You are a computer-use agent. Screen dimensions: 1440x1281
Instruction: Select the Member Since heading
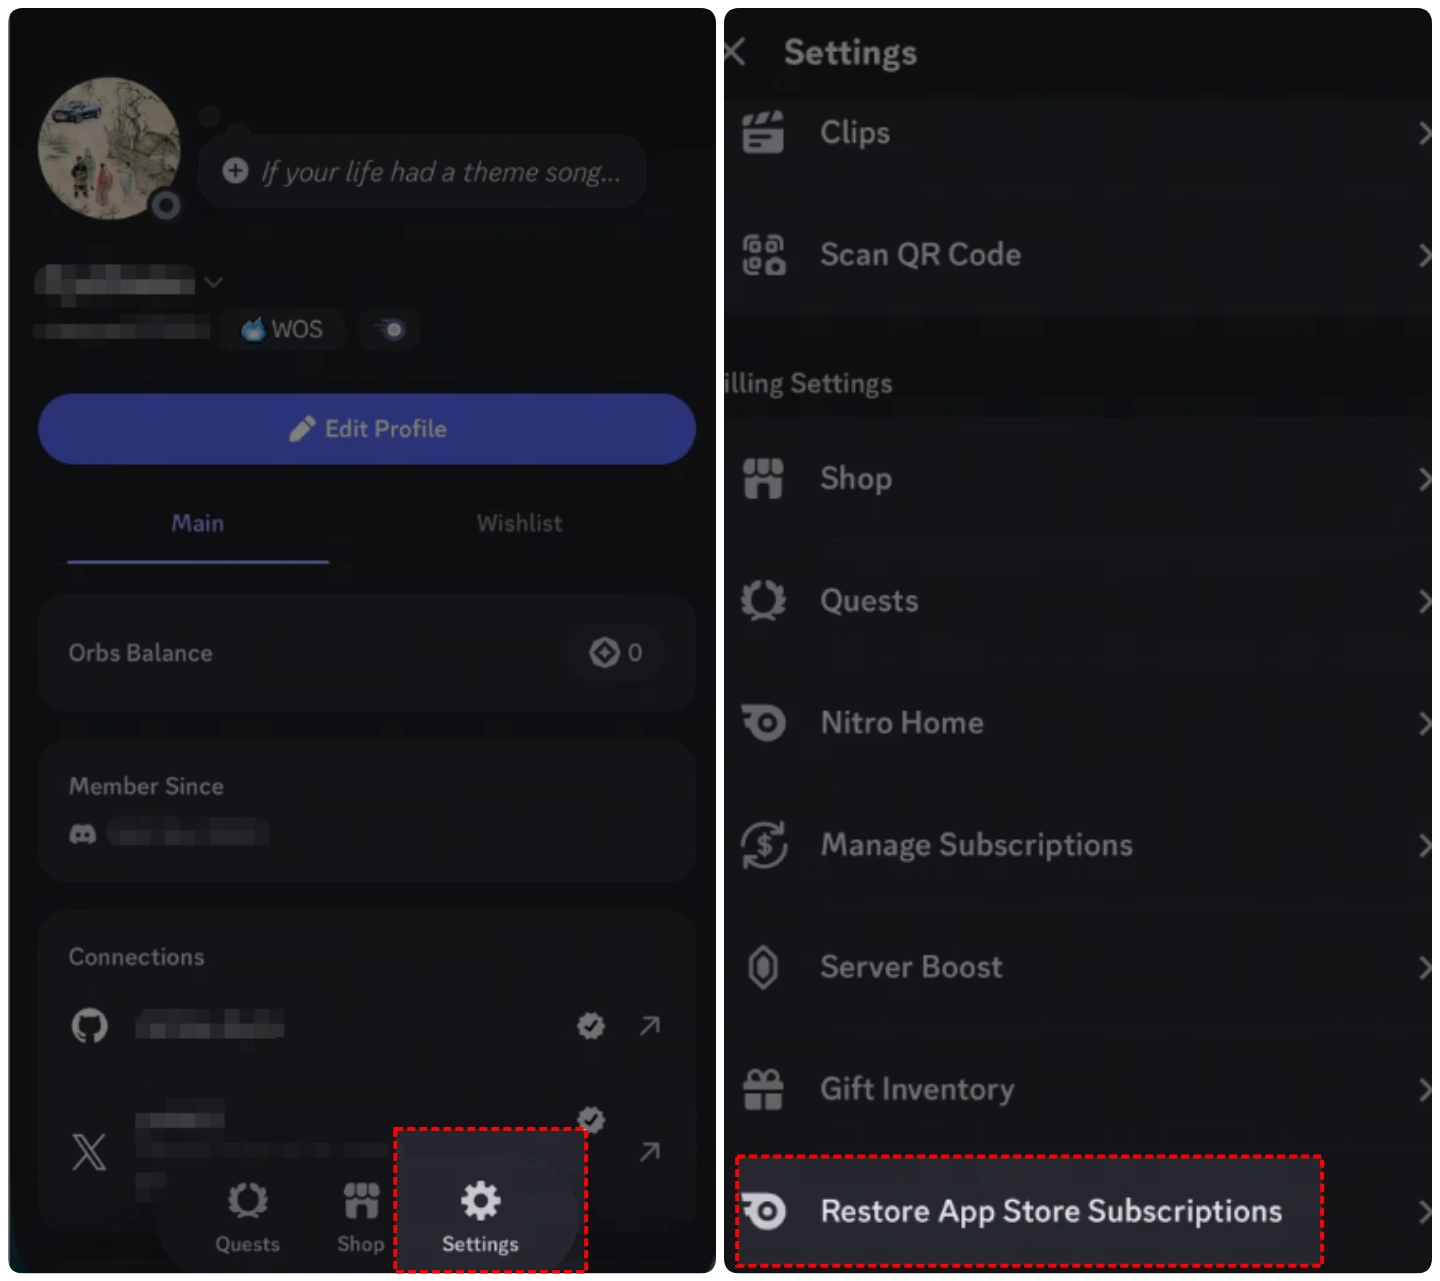(146, 786)
